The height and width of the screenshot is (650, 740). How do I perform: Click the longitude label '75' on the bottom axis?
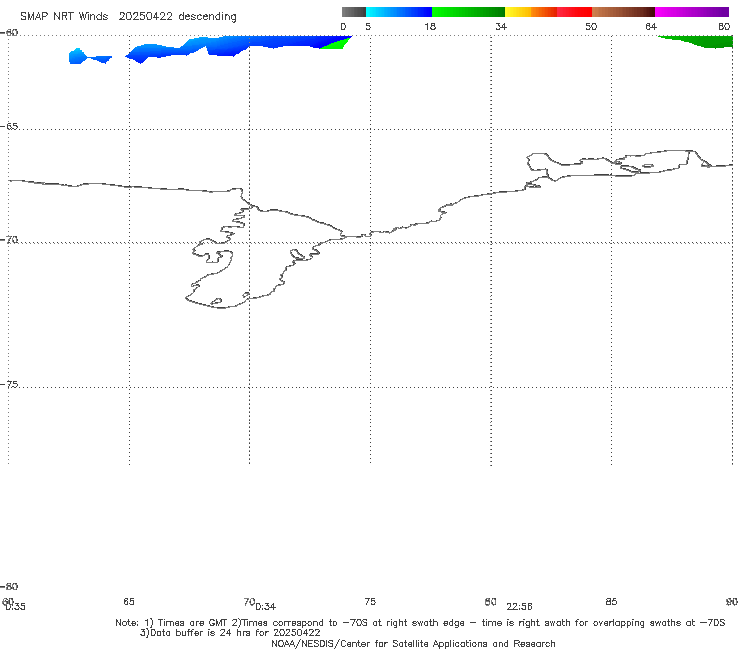pyautogui.click(x=370, y=601)
